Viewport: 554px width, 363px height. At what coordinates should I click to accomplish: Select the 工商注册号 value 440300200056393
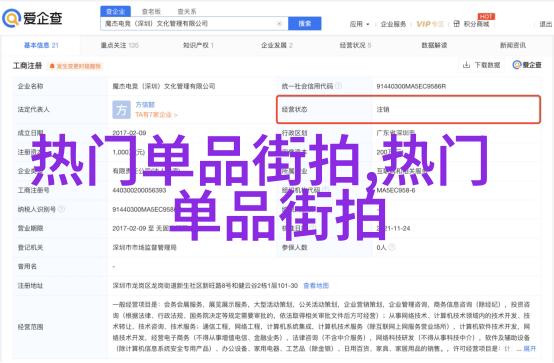(x=139, y=190)
